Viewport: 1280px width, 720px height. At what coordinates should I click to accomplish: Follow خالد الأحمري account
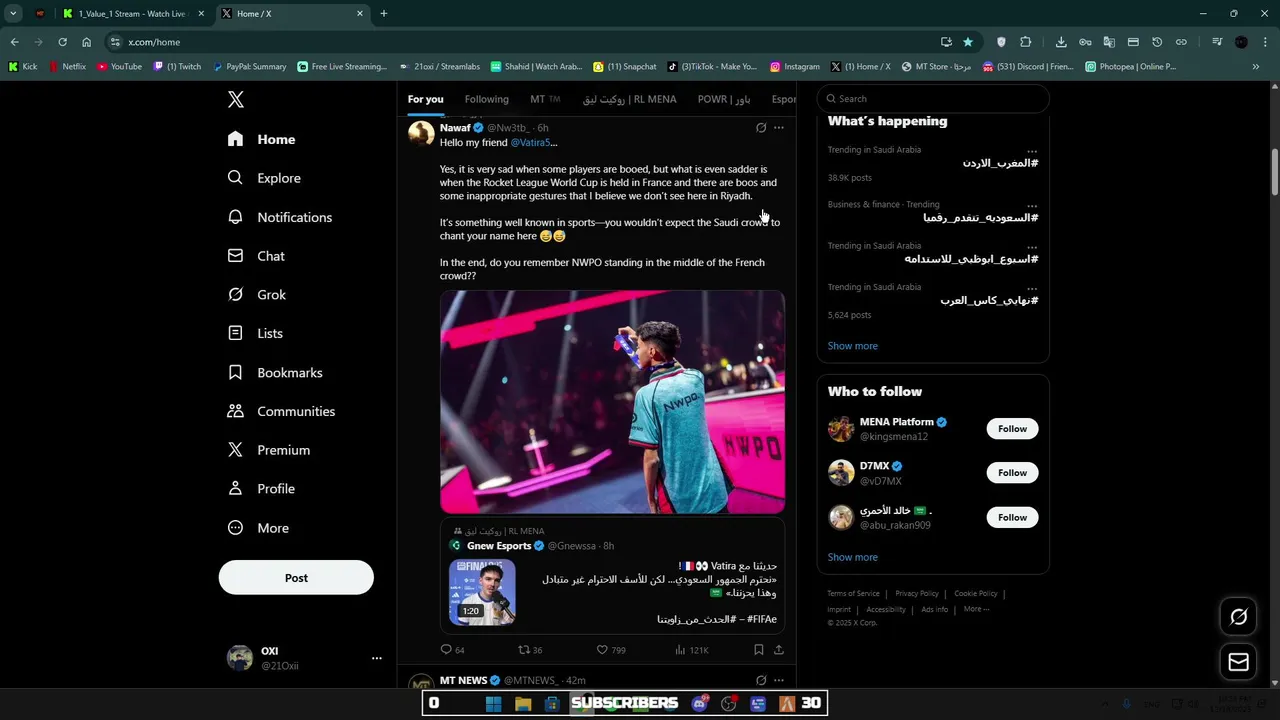point(1012,517)
